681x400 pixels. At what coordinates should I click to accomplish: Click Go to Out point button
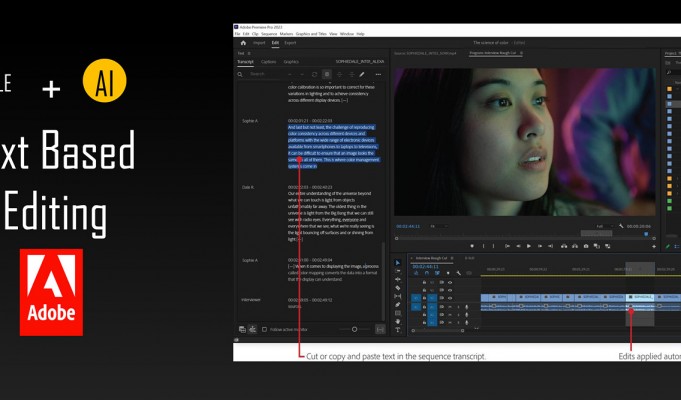coord(550,246)
